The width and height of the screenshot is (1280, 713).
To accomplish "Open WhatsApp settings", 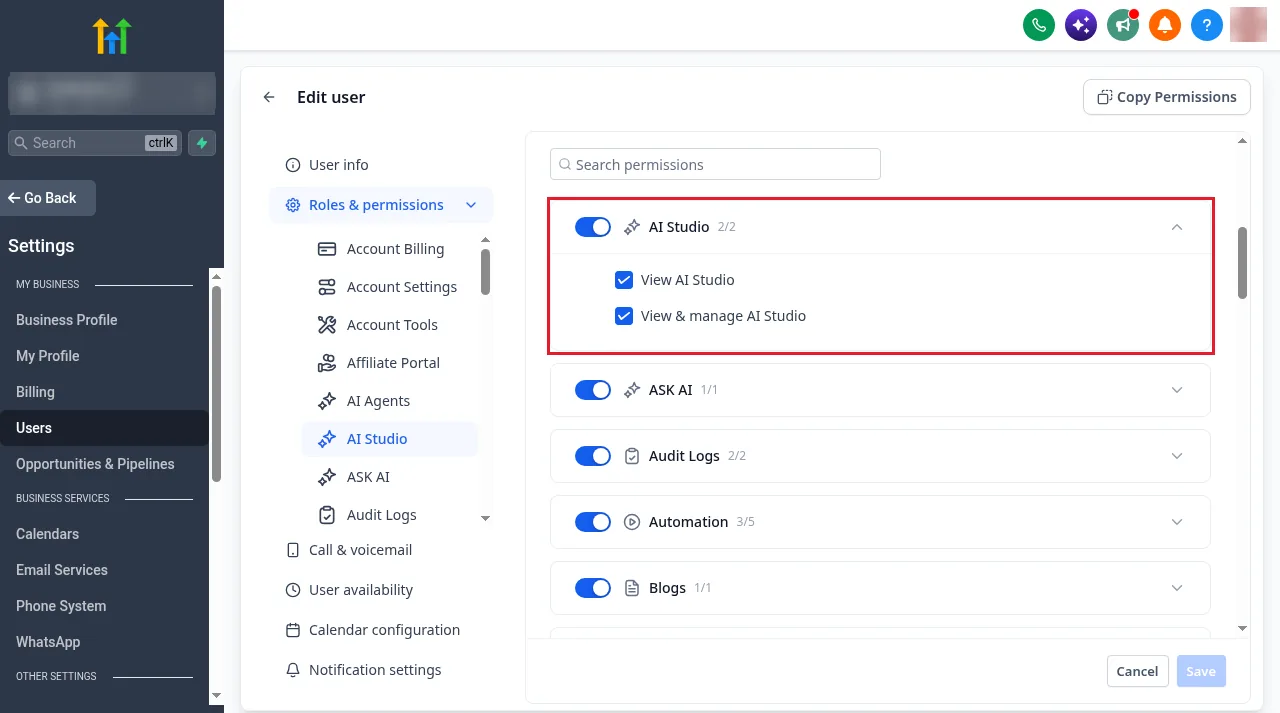I will (48, 642).
